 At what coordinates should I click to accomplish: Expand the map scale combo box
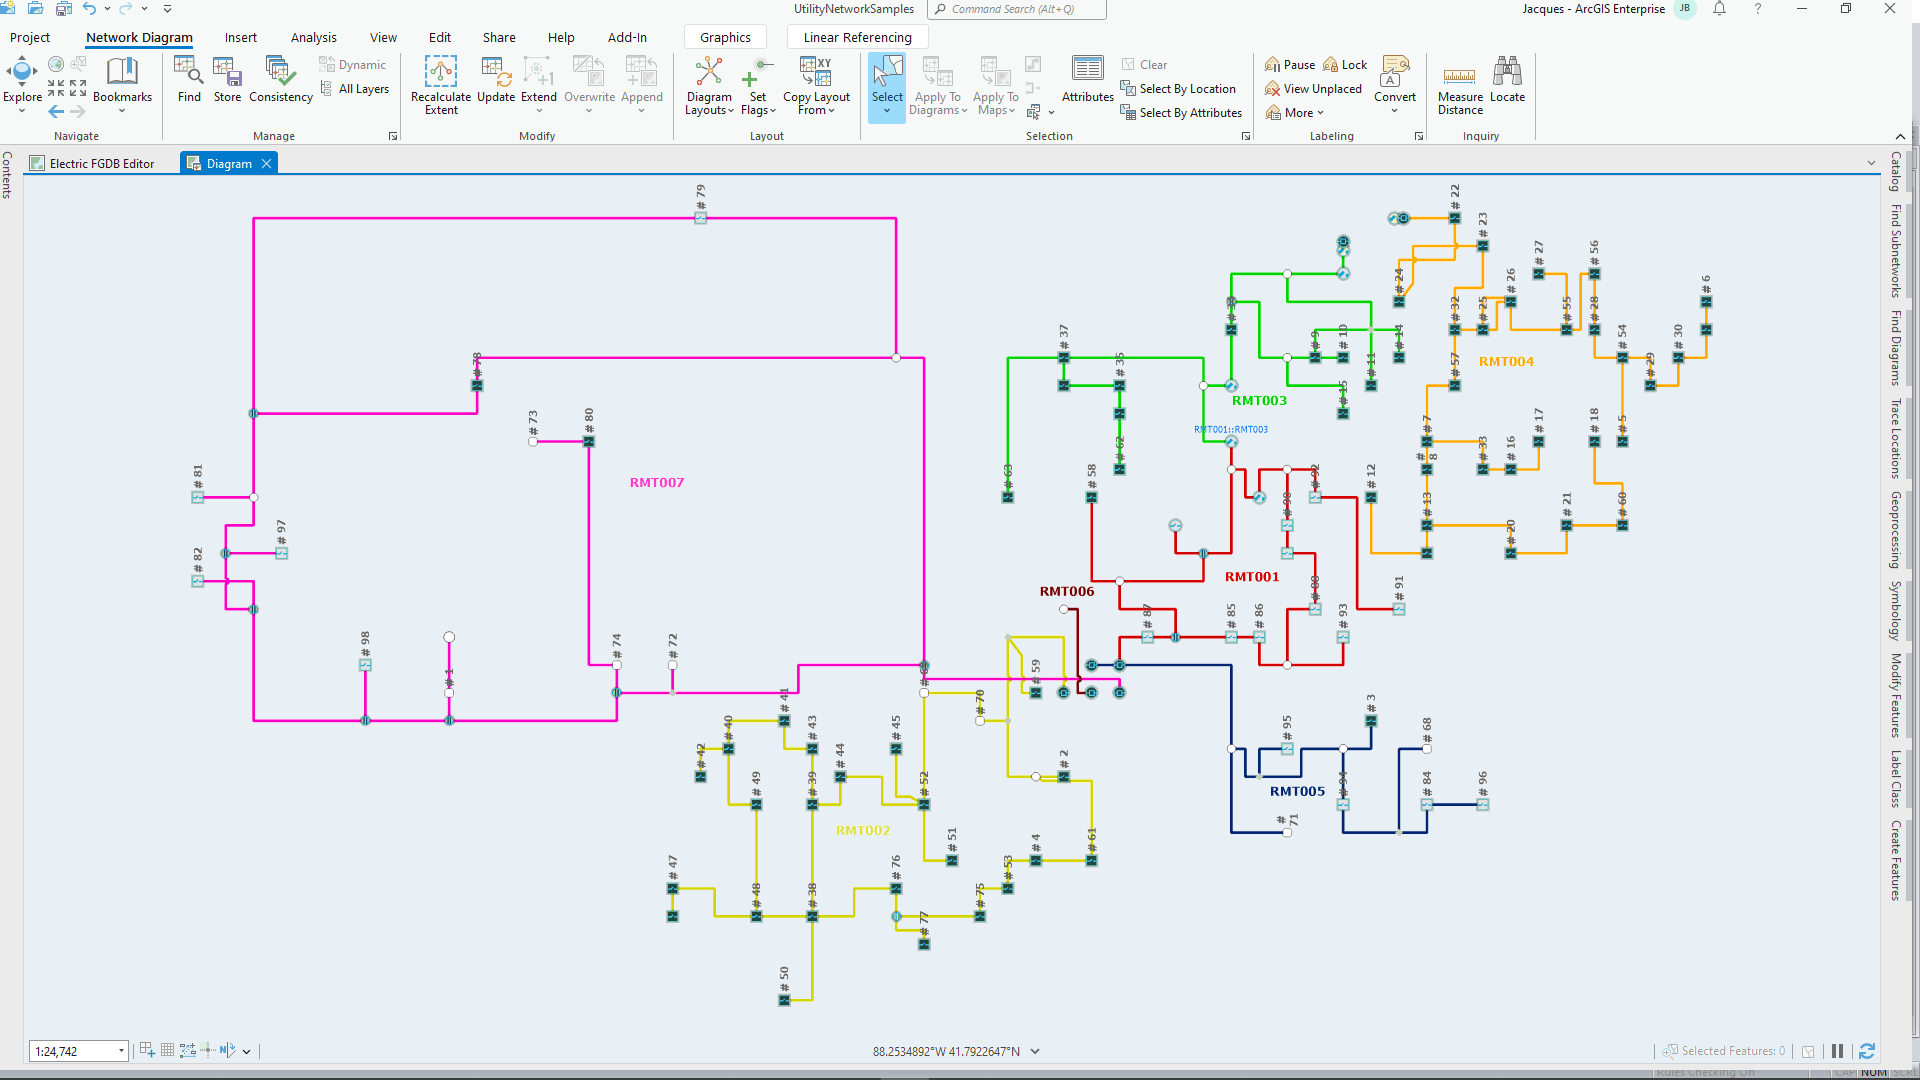pyautogui.click(x=119, y=1051)
